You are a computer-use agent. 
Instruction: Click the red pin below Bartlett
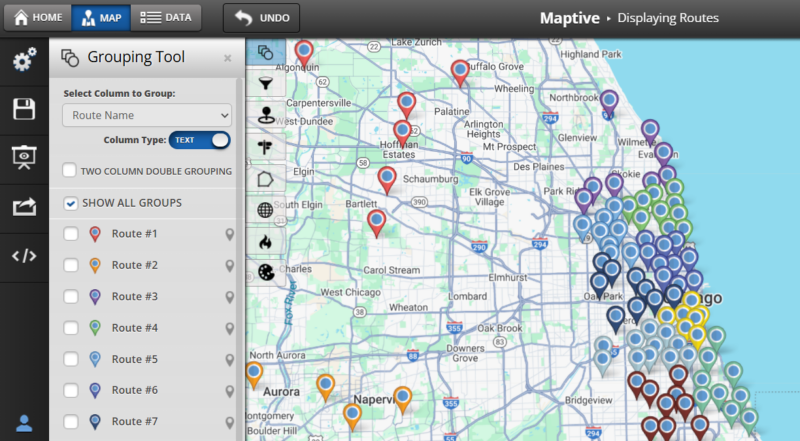coord(377,224)
